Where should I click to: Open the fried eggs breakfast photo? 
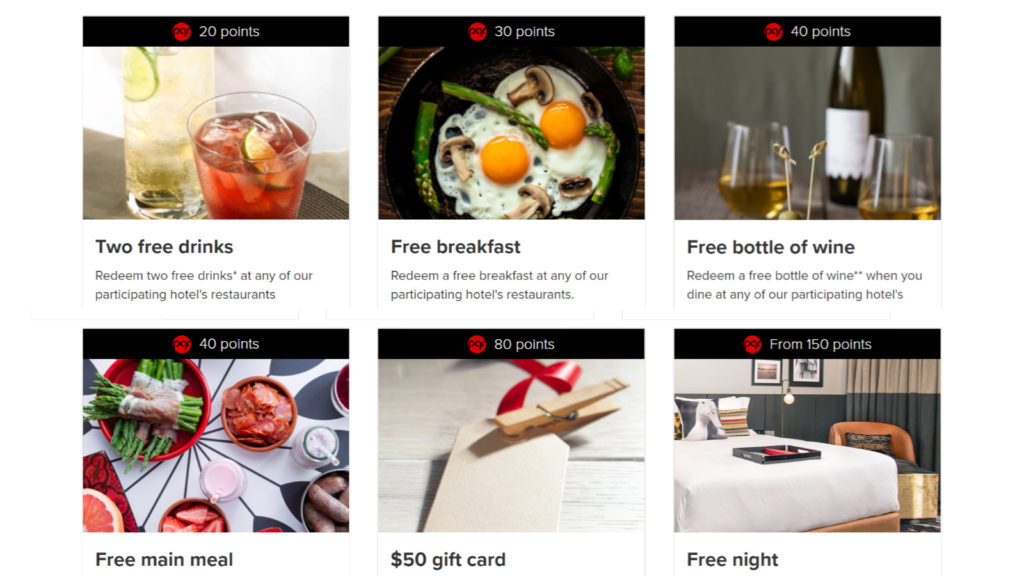511,133
